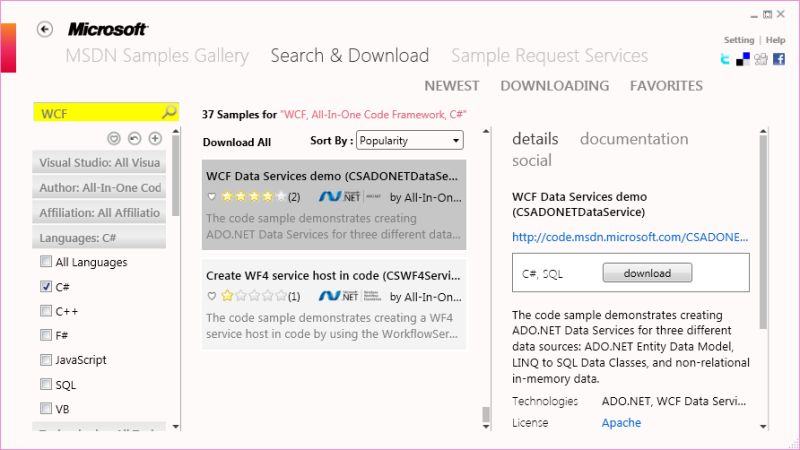Select the Search & Download tab
This screenshot has height=450, width=800.
point(349,56)
